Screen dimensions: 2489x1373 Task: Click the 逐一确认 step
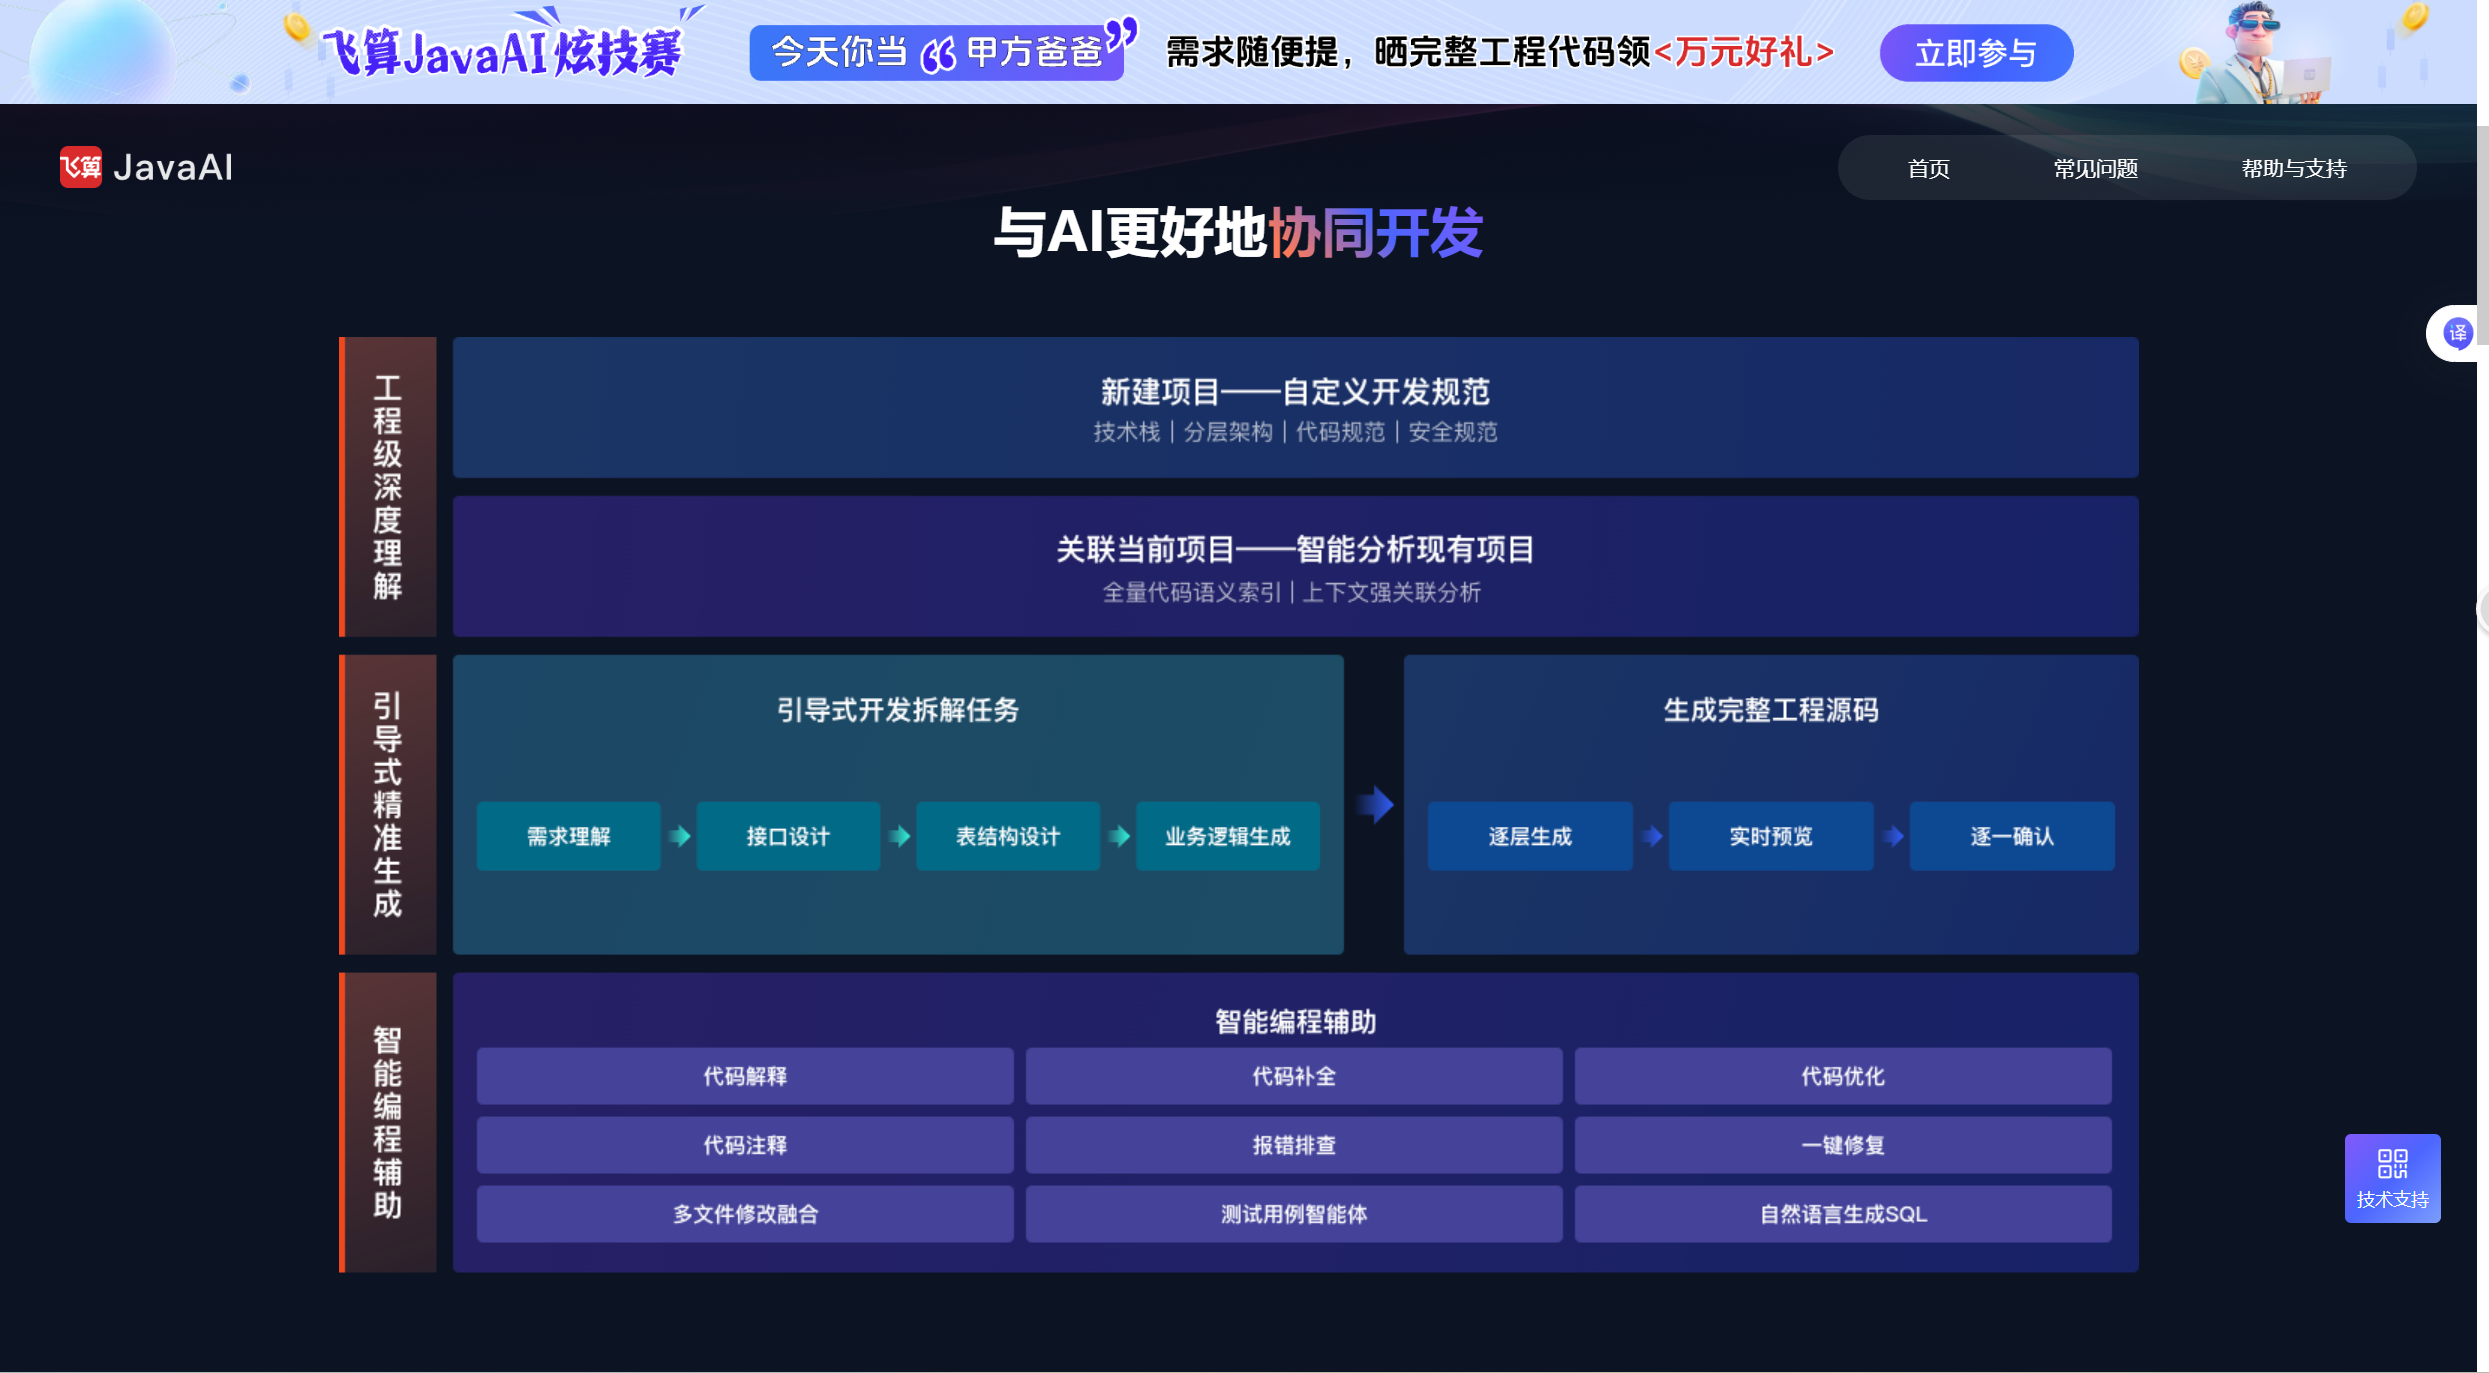point(2012,836)
